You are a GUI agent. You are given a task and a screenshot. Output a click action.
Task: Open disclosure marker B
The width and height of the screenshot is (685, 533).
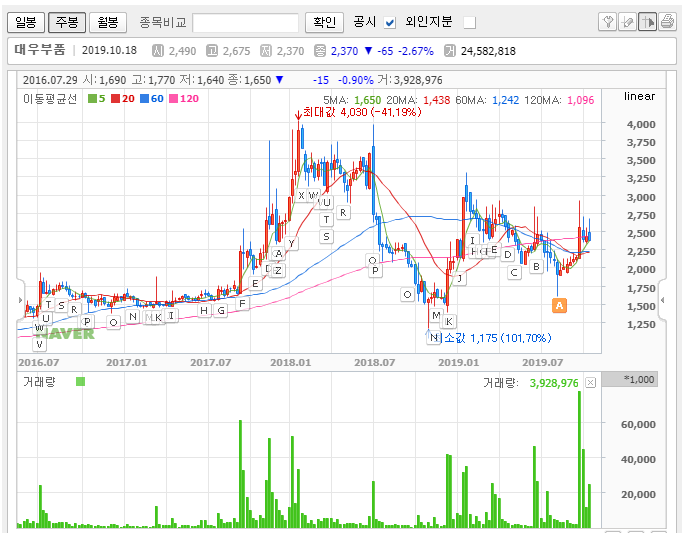pos(536,266)
